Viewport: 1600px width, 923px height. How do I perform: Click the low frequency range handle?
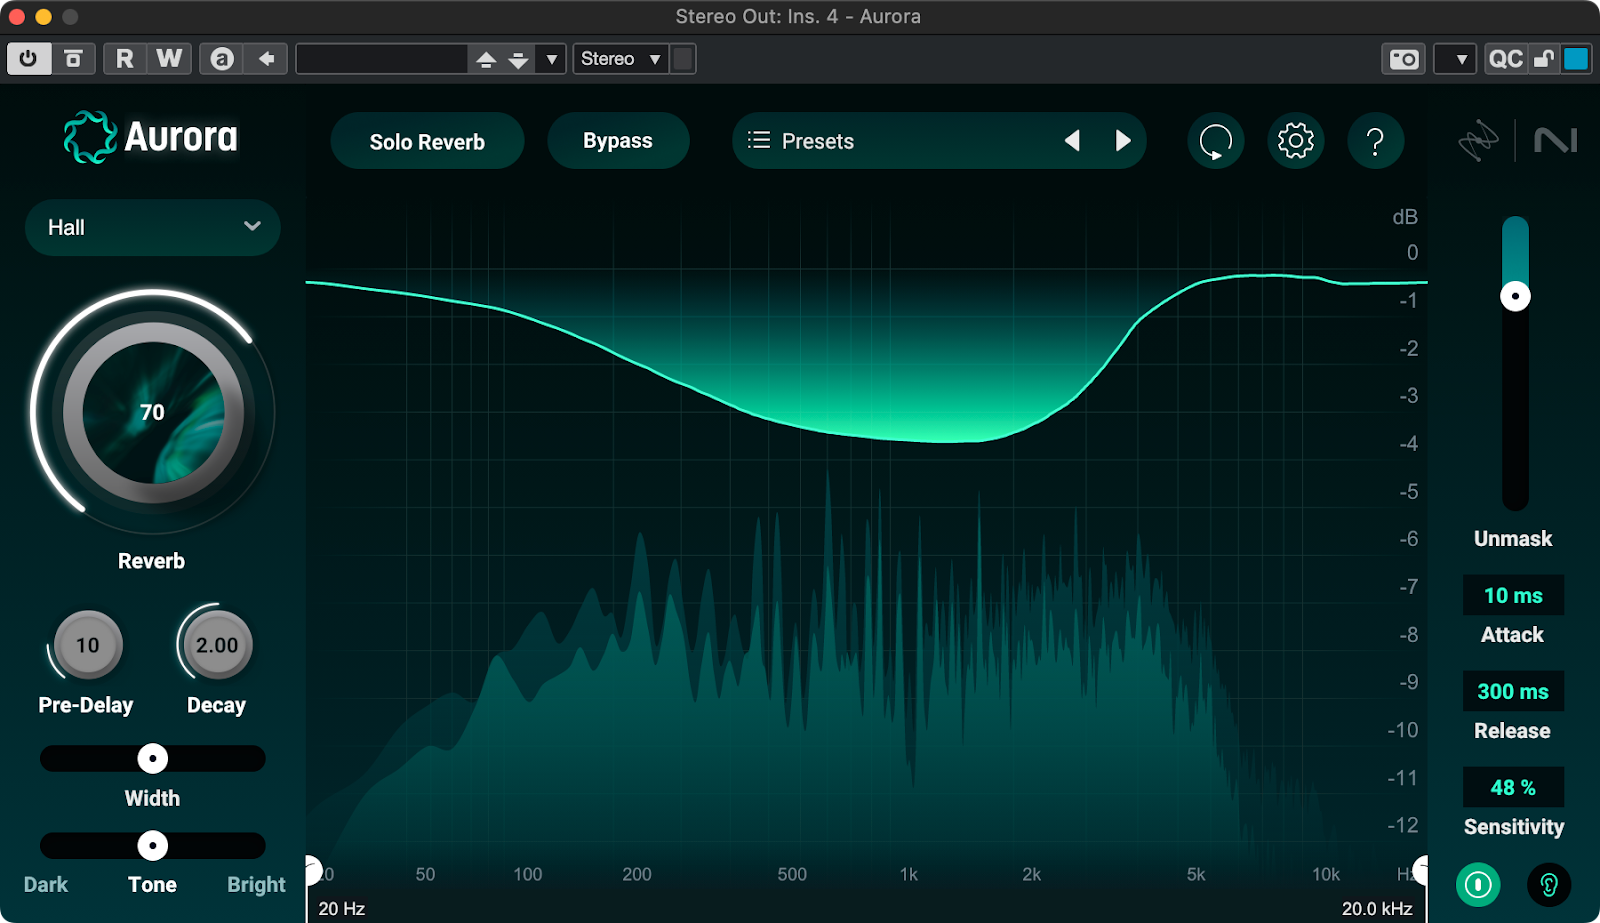tap(312, 870)
